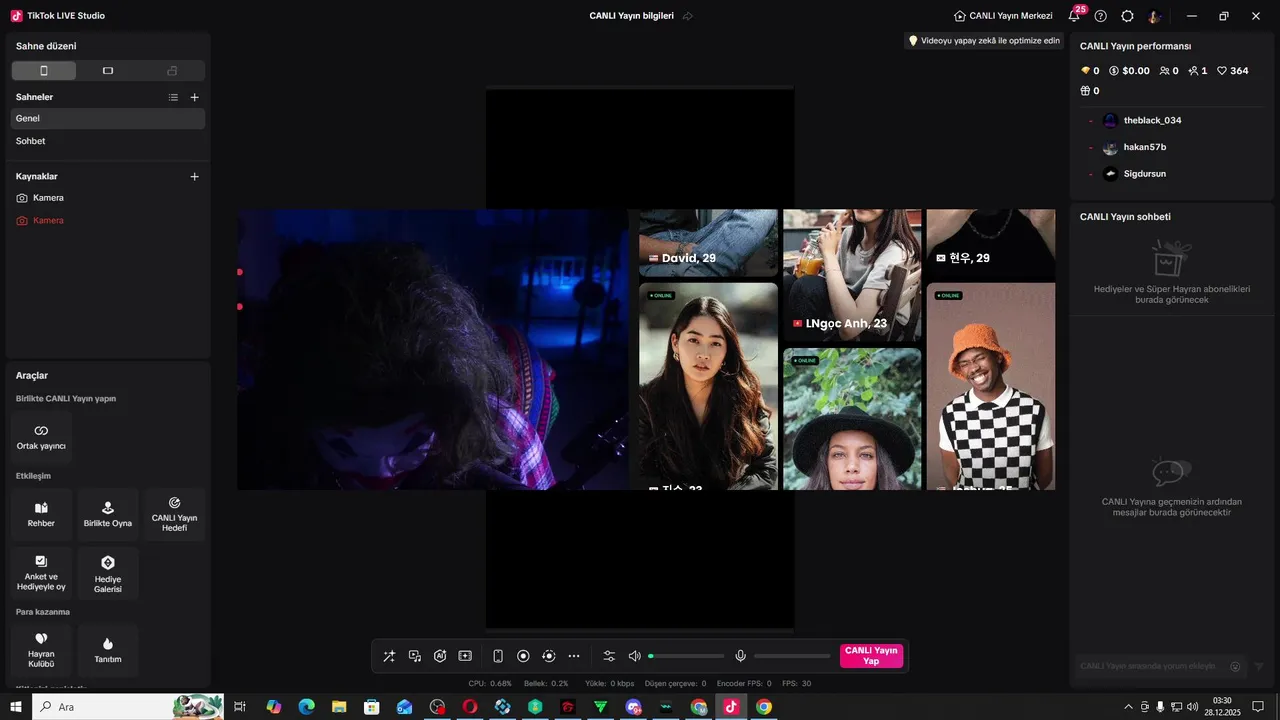Open the media and music tool

[x=415, y=656]
